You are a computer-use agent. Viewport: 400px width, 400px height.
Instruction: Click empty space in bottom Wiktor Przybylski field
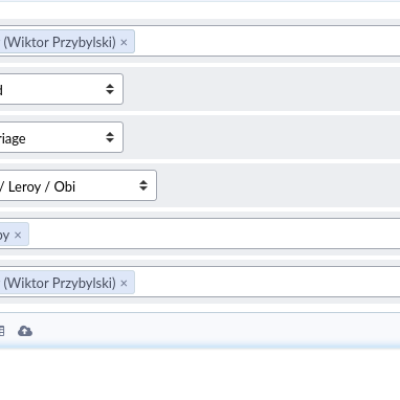coord(267,282)
